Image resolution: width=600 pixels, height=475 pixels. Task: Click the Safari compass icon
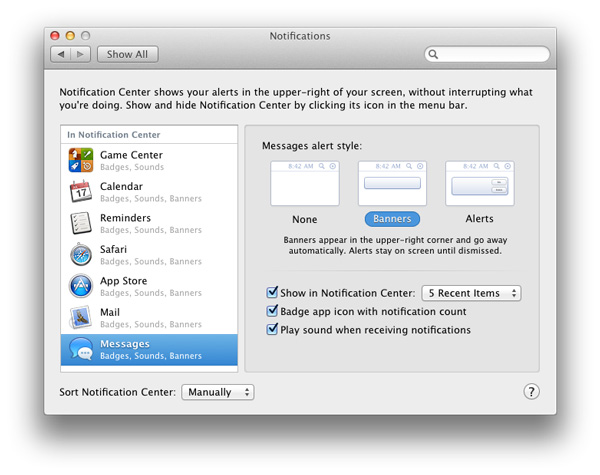[81, 254]
